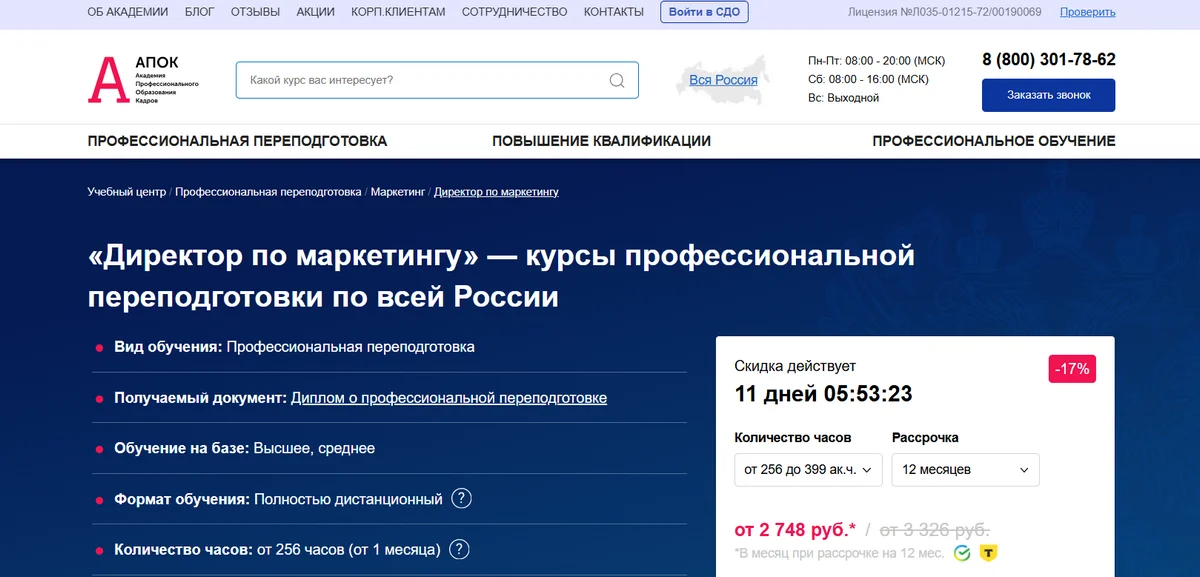Viewport: 1200px width, 577px height.
Task: Click Заказать звонок button
Action: (x=1049, y=95)
